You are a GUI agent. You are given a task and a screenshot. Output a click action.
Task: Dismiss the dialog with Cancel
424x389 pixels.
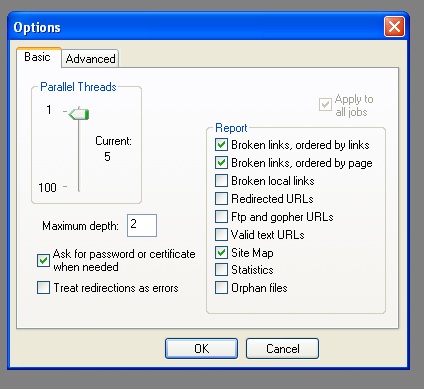282,349
